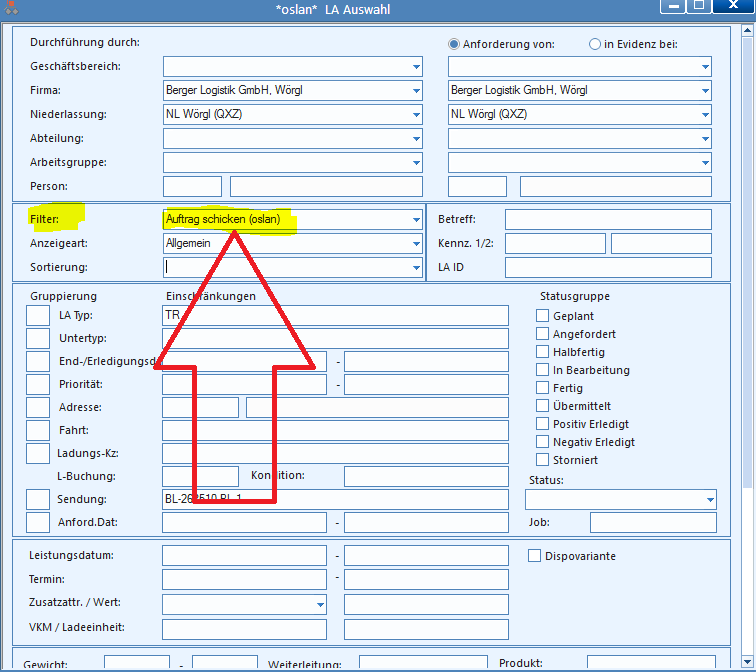
Task: Click the LA ID input field
Action: coord(608,268)
